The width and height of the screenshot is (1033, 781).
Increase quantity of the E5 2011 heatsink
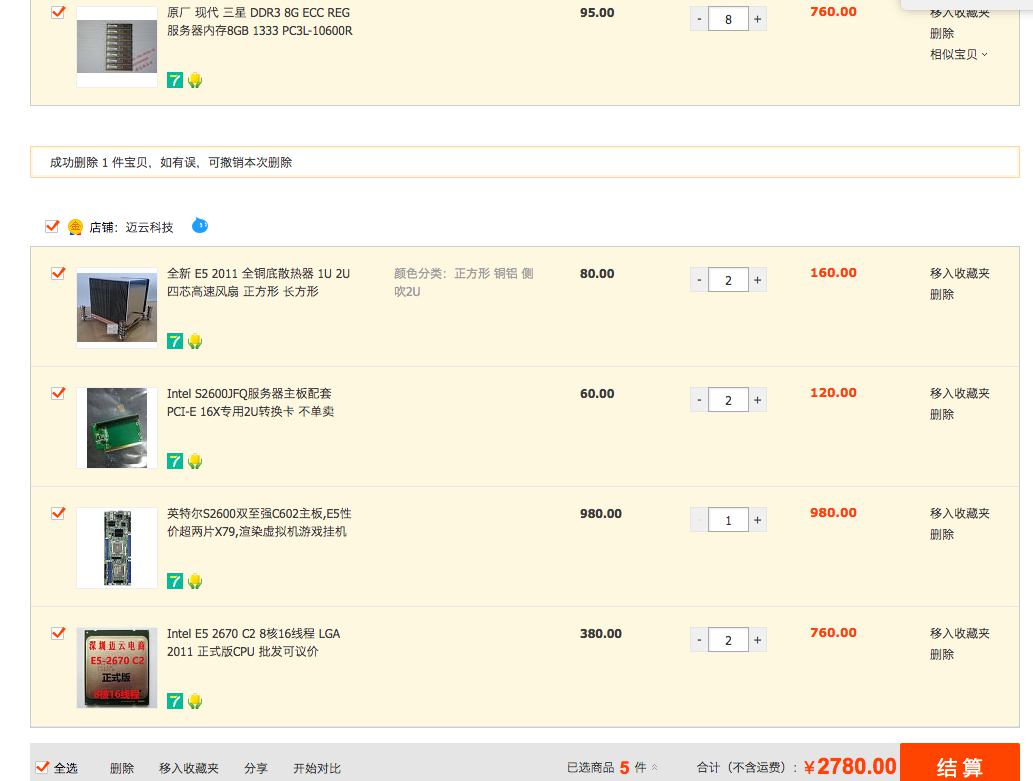[758, 280]
